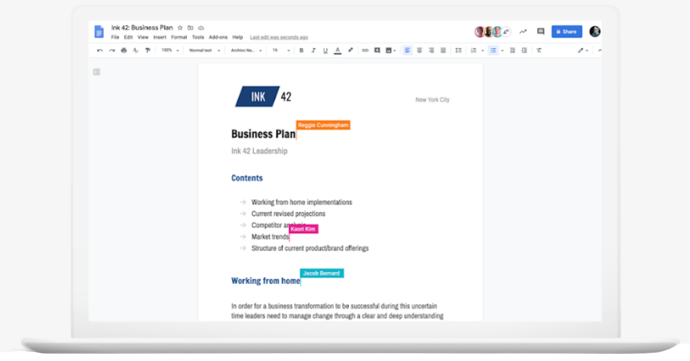The width and height of the screenshot is (690, 361).
Task: Open the Format menu
Action: click(x=179, y=37)
